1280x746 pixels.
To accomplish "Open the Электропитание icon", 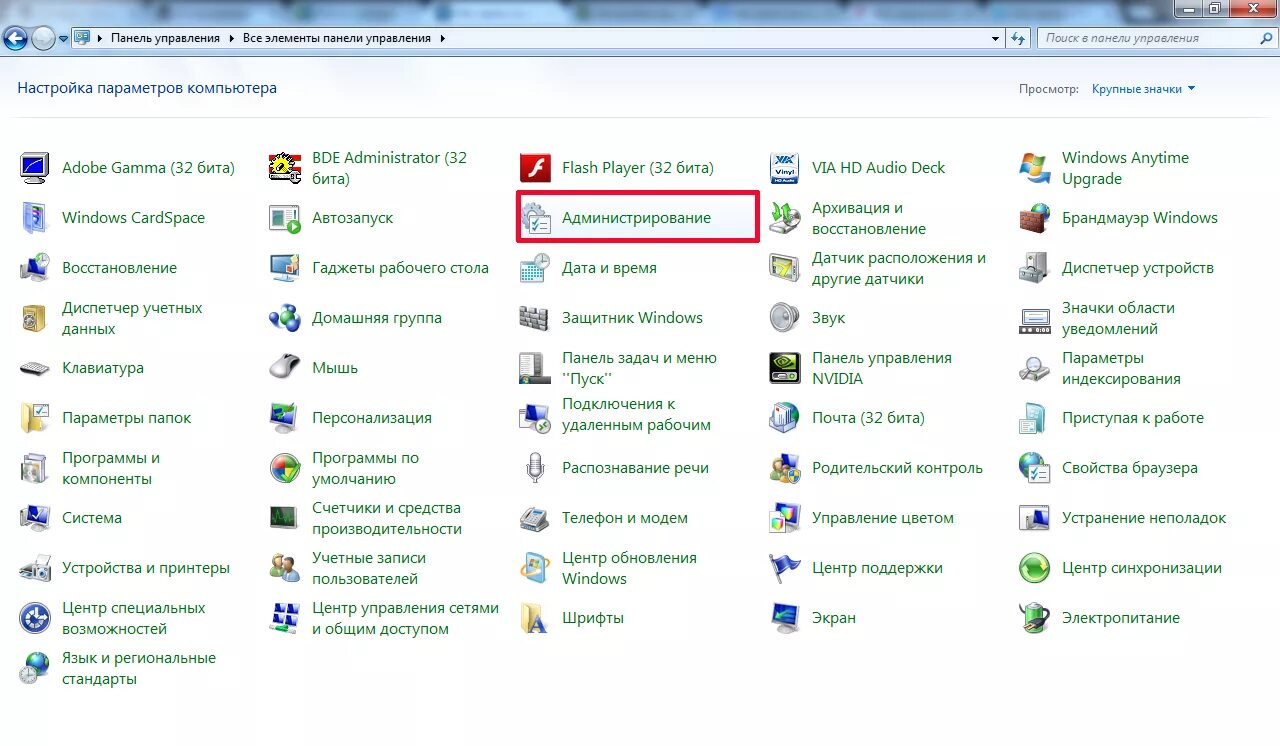I will [x=1035, y=618].
